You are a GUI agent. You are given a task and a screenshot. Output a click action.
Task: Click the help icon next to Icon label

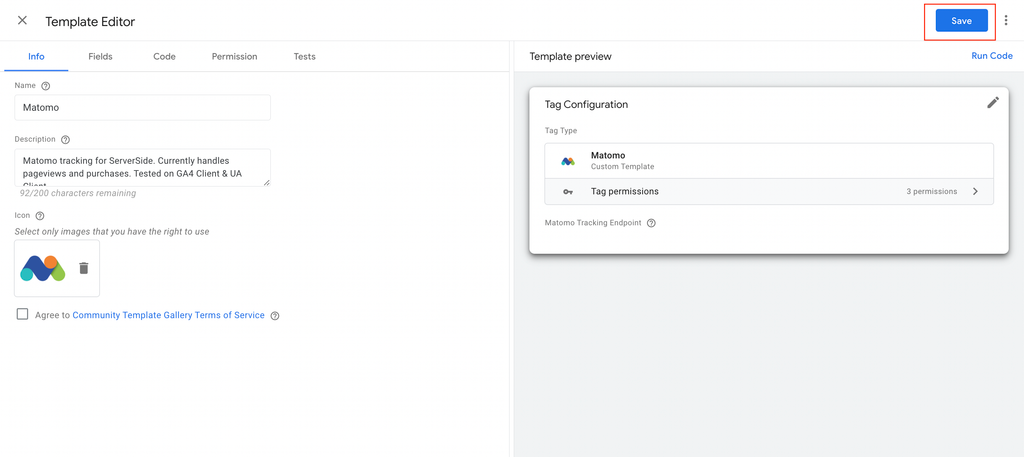pyautogui.click(x=39, y=215)
